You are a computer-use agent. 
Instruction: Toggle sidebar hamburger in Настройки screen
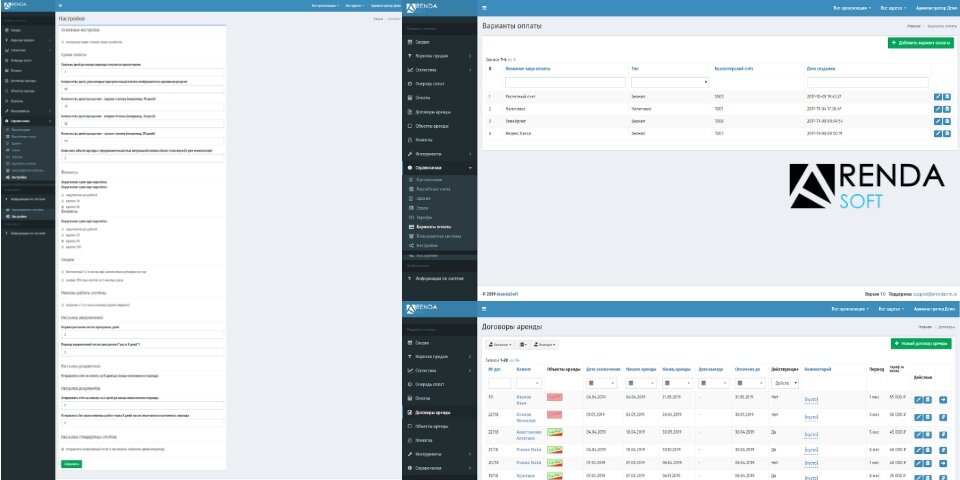(x=60, y=6)
